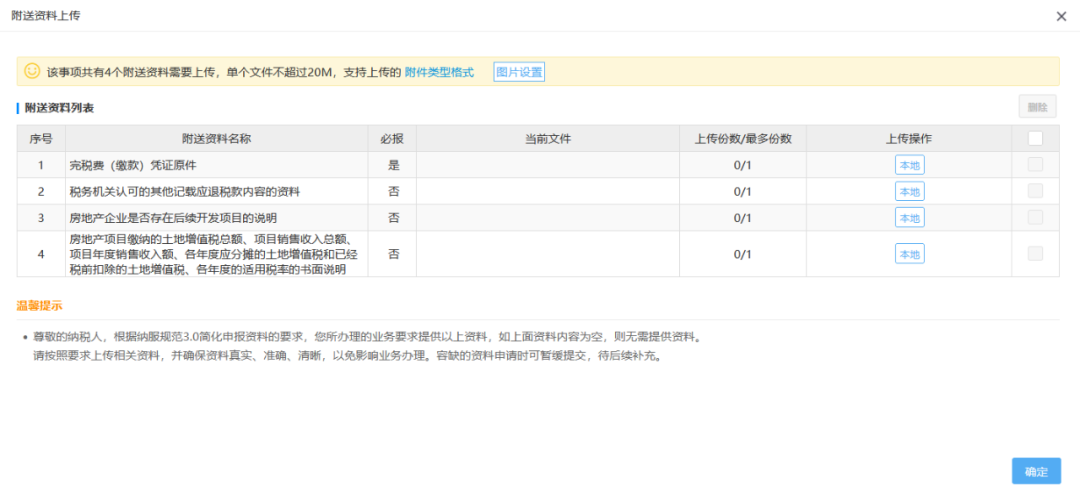Click the 附送资料列表 section heading
Viewport: 1080px width, 499px height.
click(59, 108)
